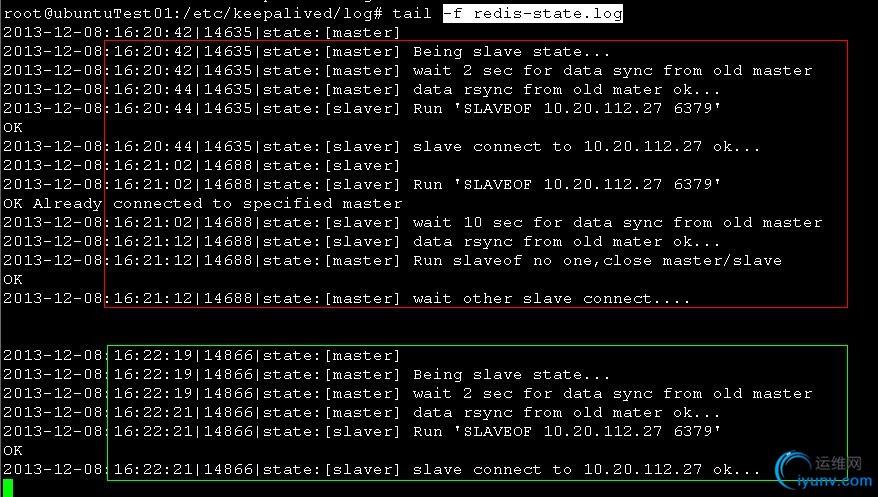Click 'Being slave state...' in the 16:22:19 line
The height and width of the screenshot is (497, 878).
point(511,374)
